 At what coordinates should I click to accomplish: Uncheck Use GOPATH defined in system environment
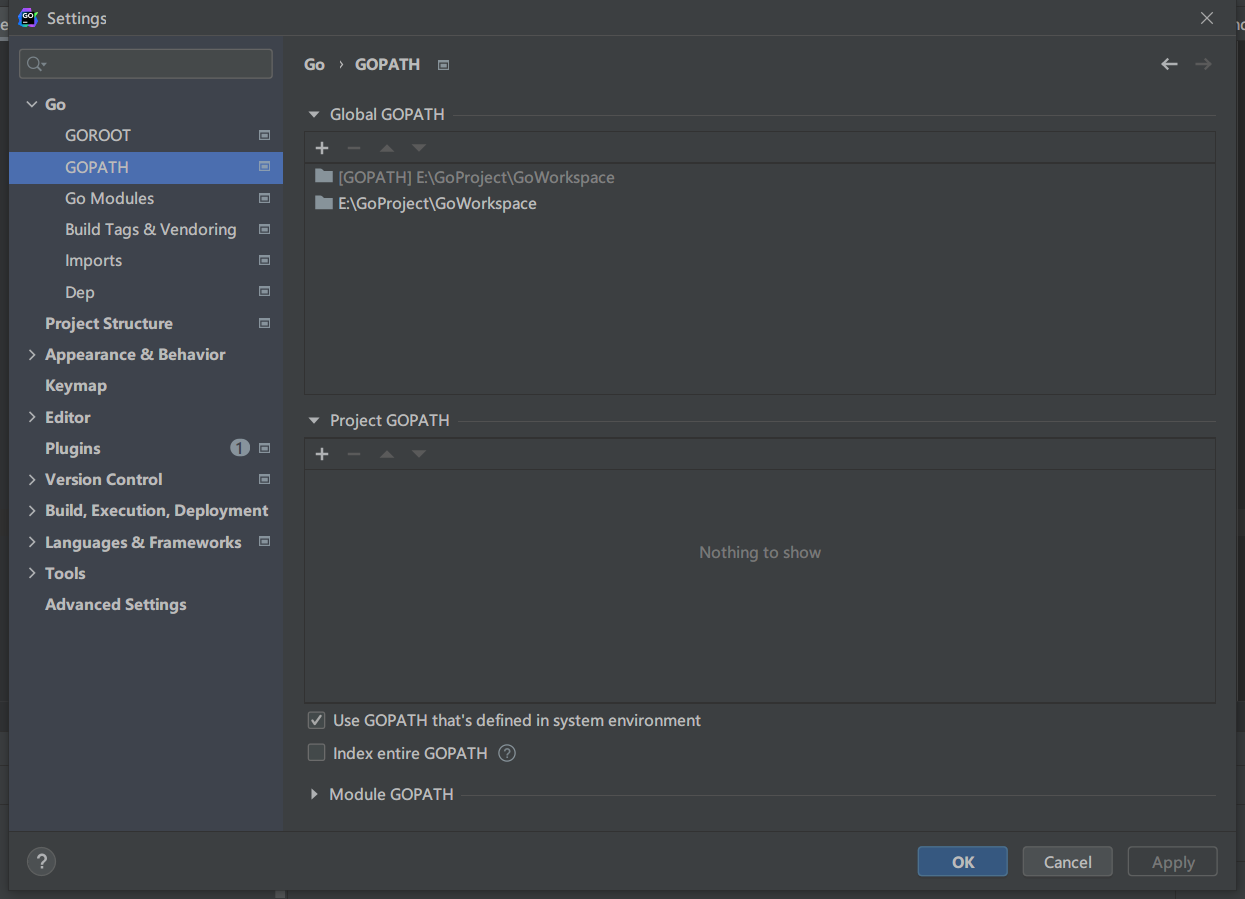coord(316,720)
